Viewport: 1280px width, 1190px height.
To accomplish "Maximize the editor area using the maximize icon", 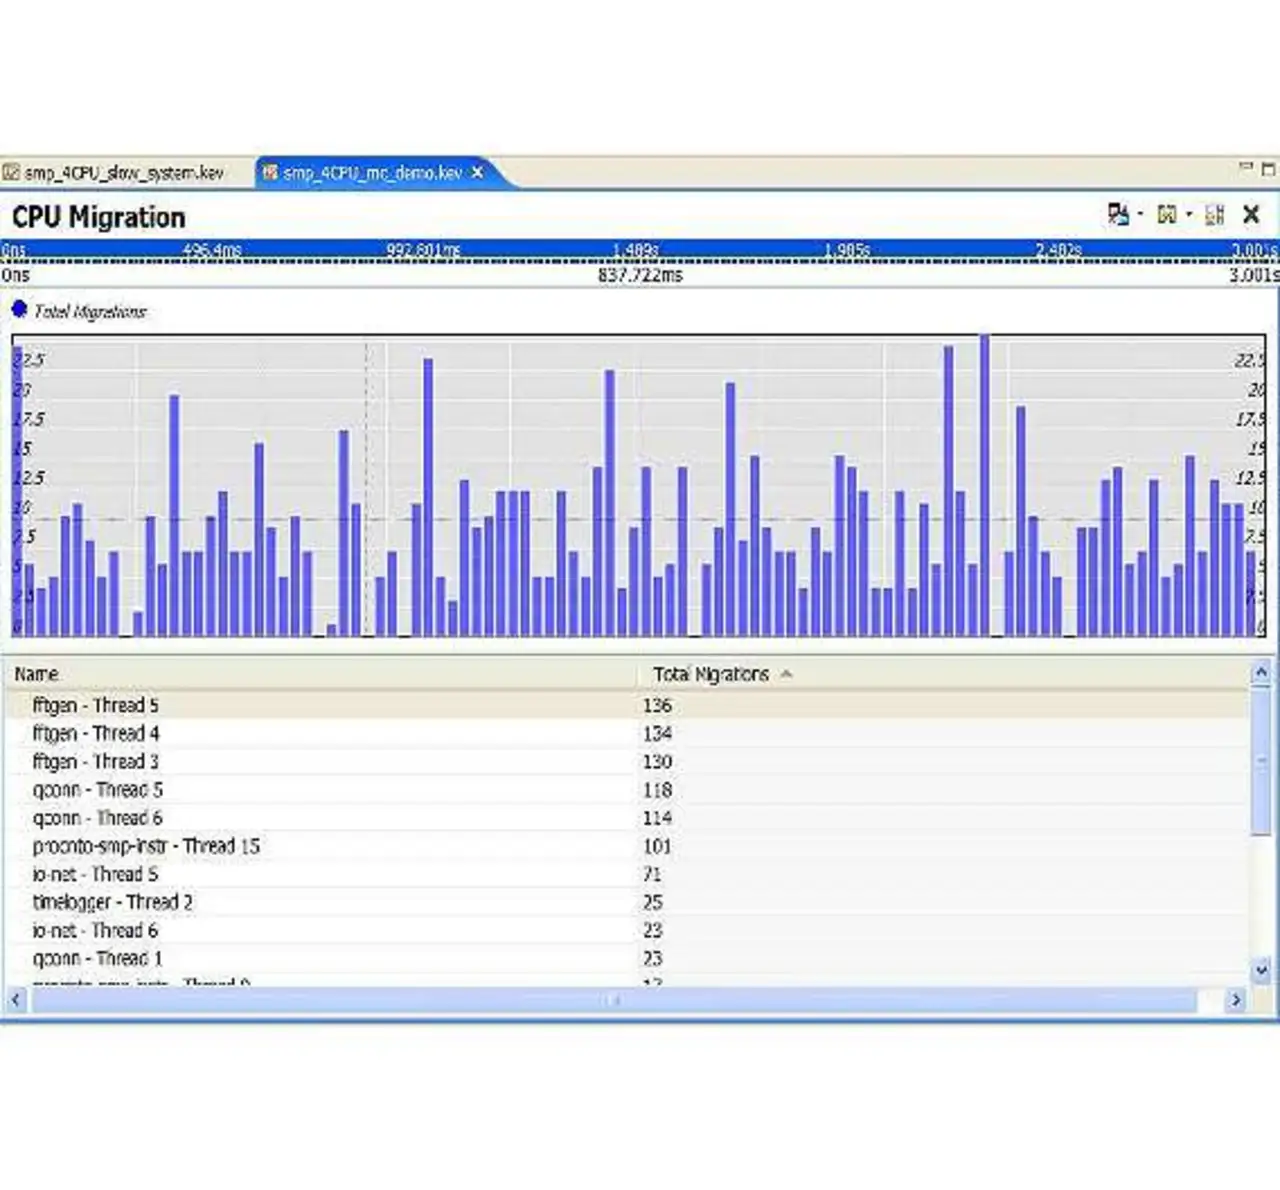I will pos(1268,169).
